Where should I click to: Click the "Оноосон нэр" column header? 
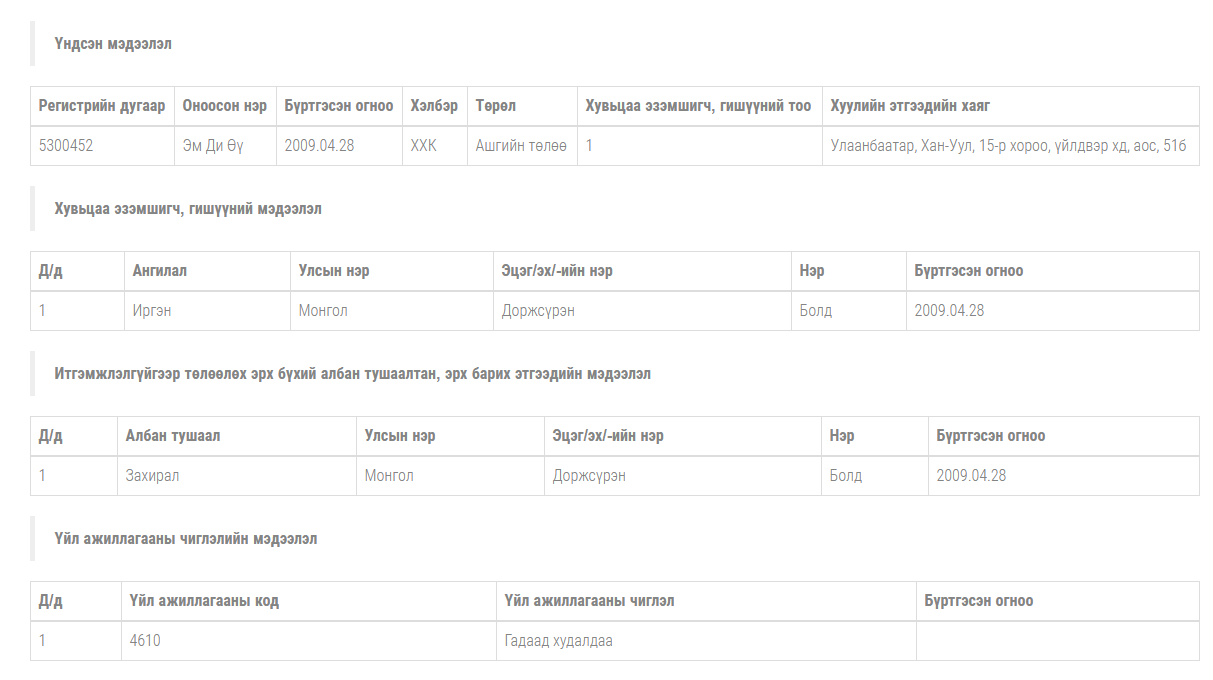[x=225, y=106]
